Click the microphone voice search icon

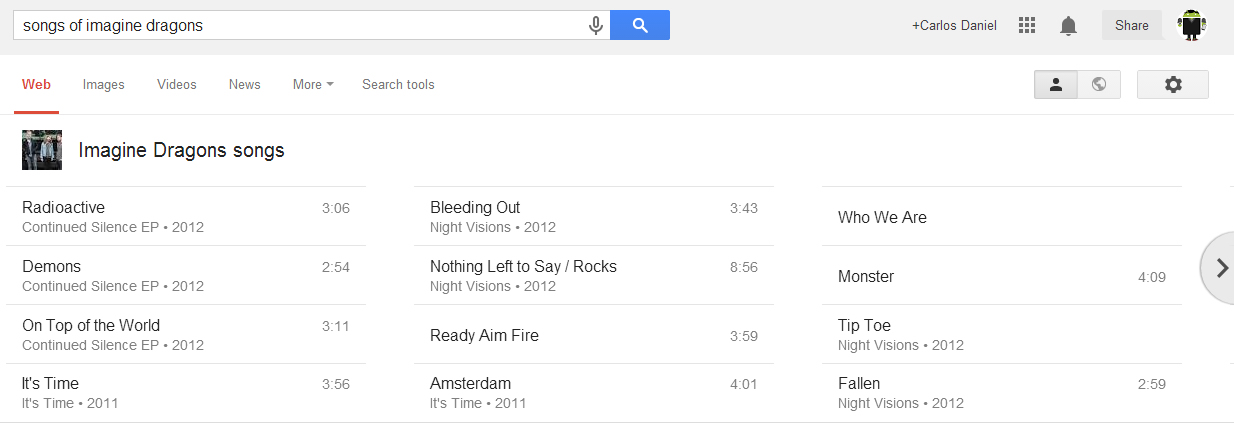(596, 26)
